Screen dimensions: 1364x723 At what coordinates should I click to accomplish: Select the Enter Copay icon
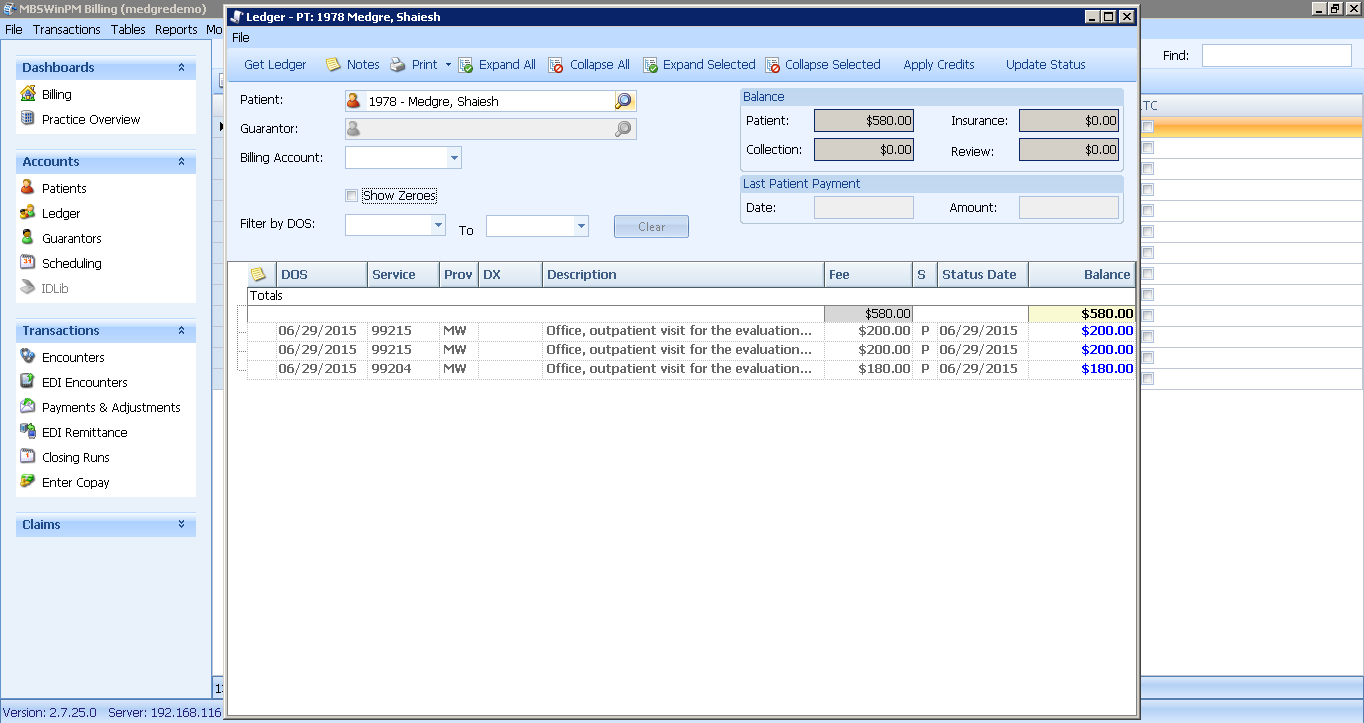pos(28,482)
